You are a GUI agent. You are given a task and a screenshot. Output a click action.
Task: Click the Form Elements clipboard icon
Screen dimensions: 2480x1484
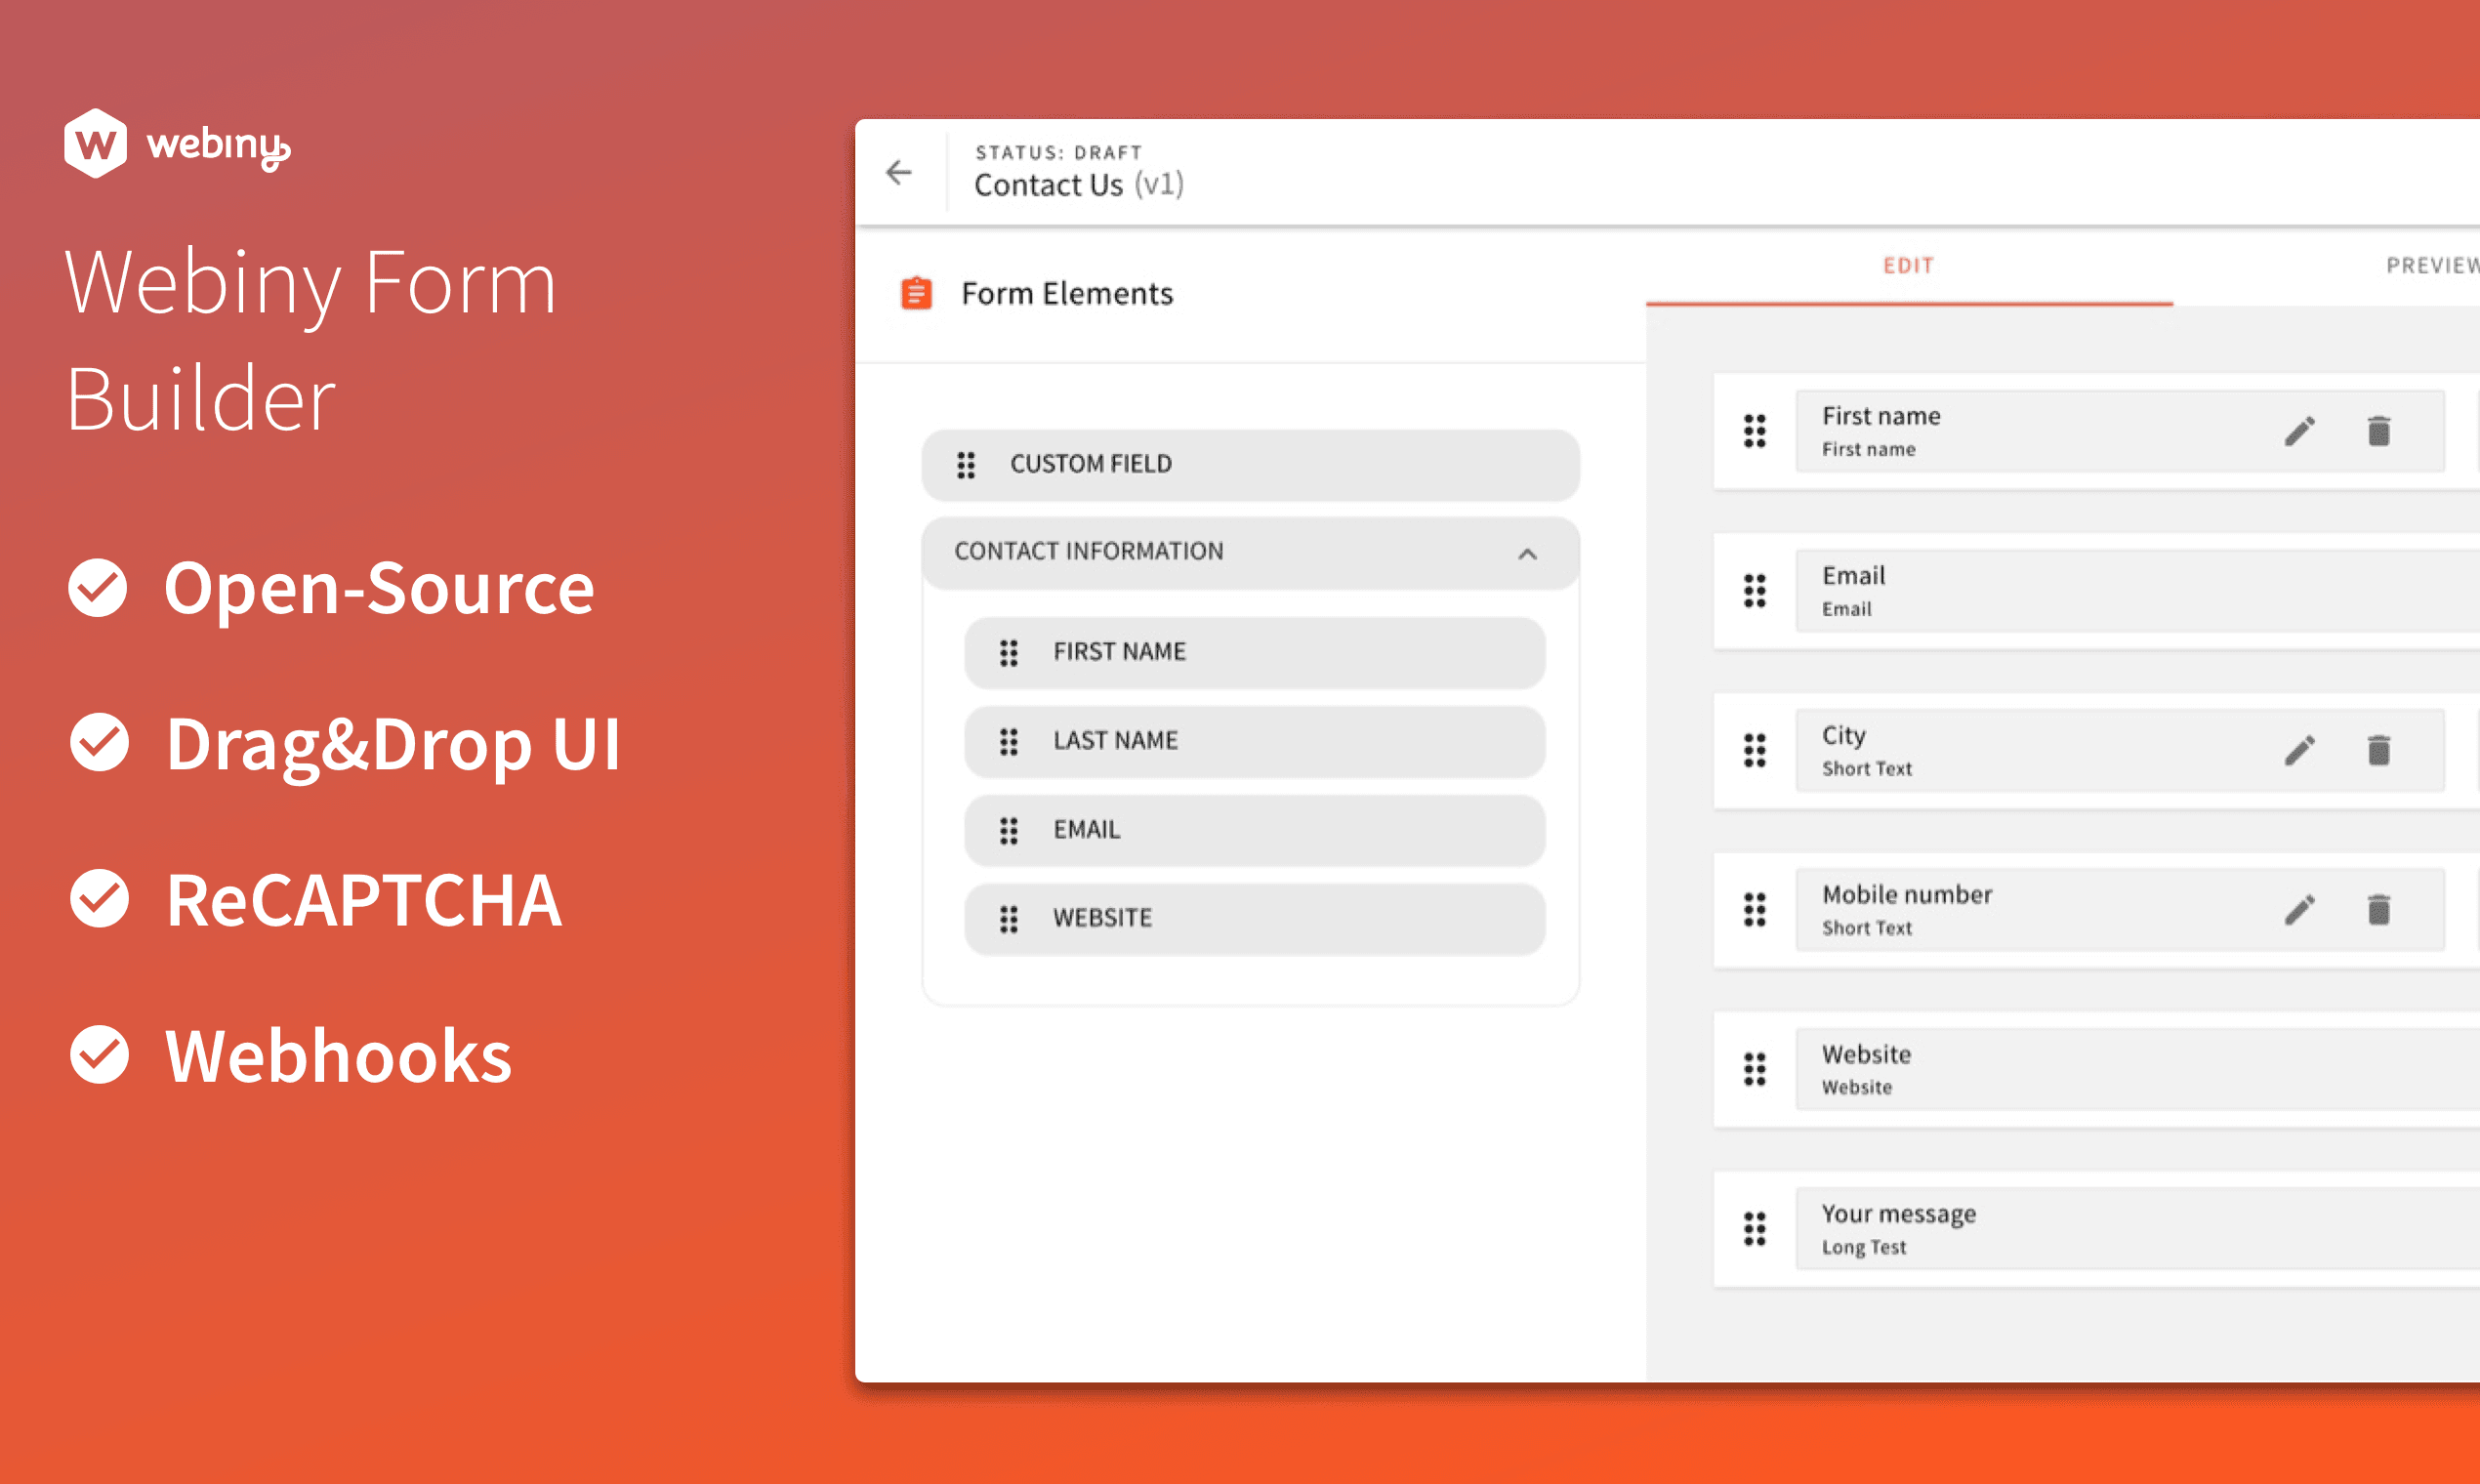[916, 294]
